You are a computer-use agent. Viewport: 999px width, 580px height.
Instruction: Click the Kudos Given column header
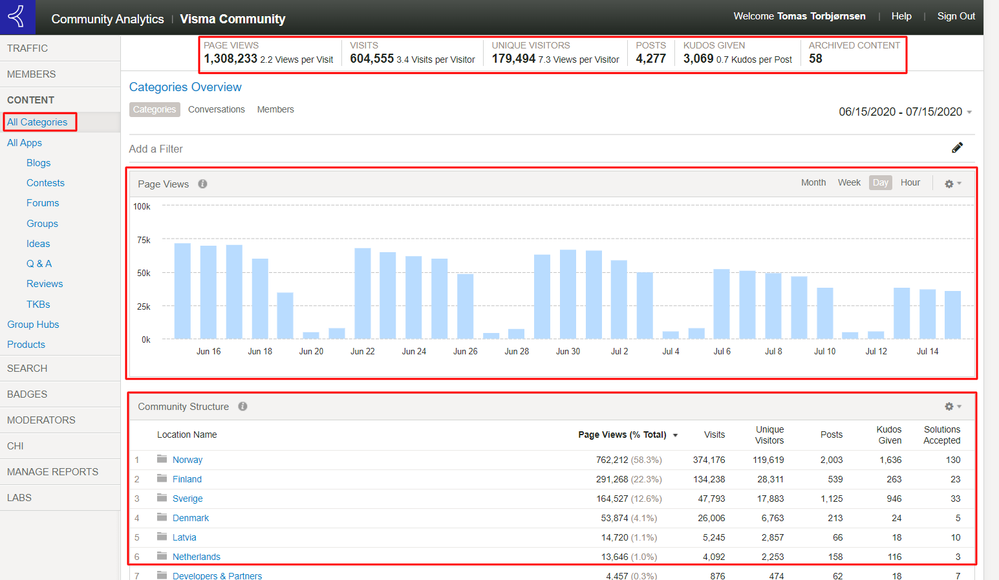pyautogui.click(x=889, y=435)
